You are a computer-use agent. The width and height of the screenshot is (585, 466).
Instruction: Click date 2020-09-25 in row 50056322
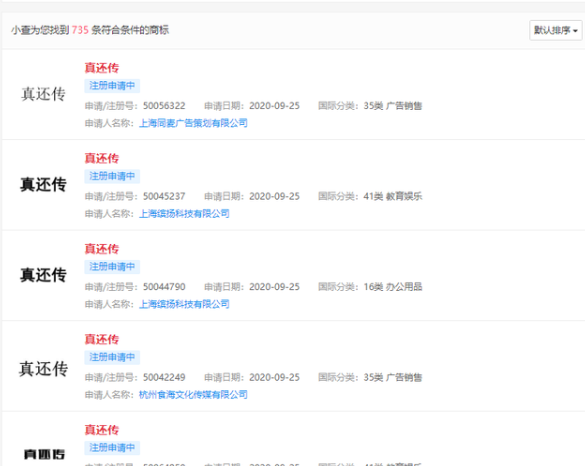(275, 106)
